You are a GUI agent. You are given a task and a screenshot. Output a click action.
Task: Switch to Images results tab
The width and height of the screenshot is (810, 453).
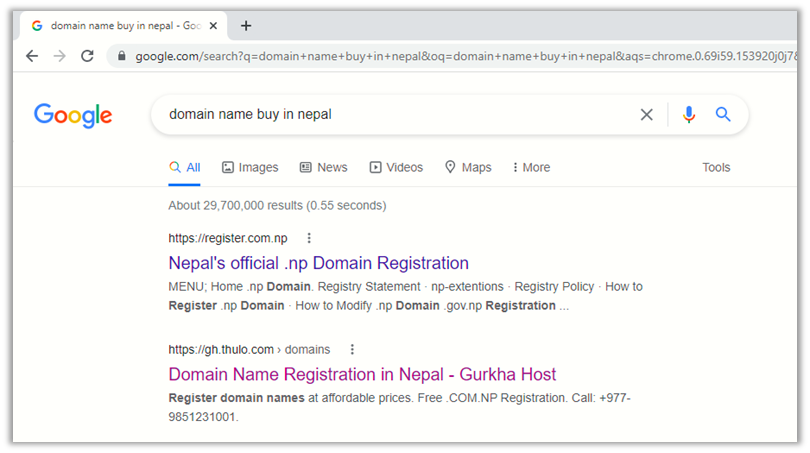point(250,167)
